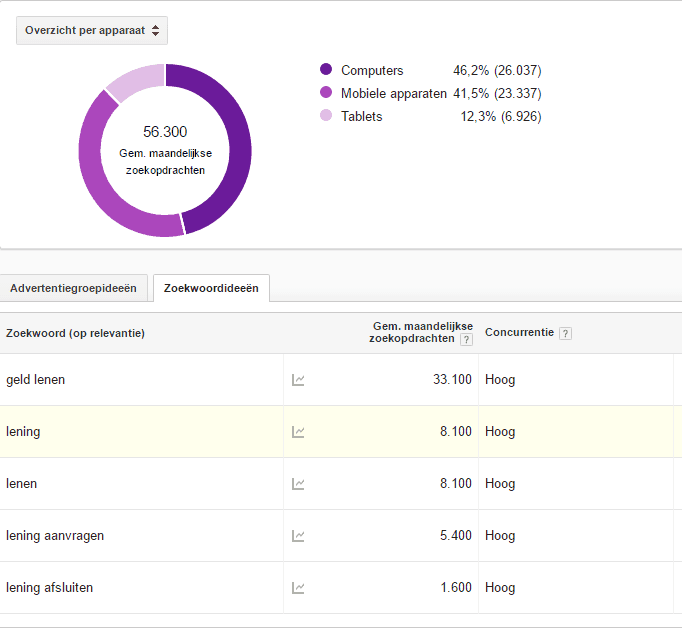The height and width of the screenshot is (628, 682).
Task: Open the 'Overzicht per apparaat' dropdown
Action: [92, 31]
